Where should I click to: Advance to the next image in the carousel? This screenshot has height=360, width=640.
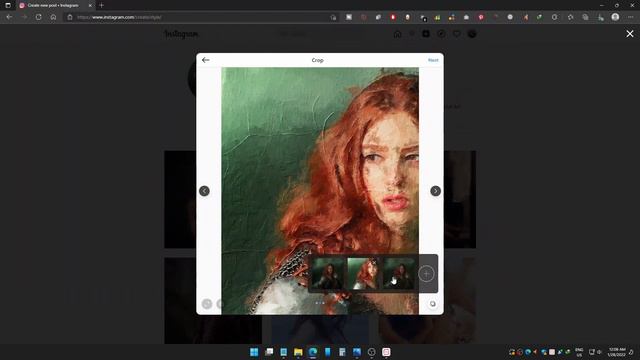pyautogui.click(x=436, y=191)
